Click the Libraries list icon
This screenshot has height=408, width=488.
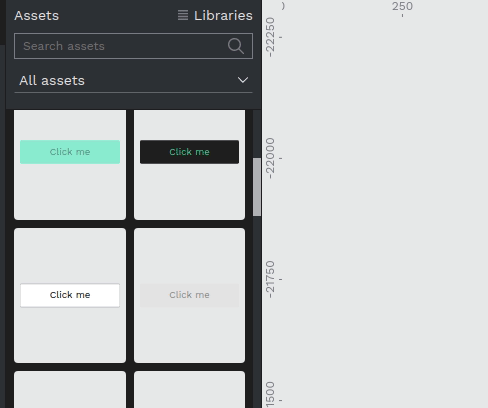click(183, 15)
